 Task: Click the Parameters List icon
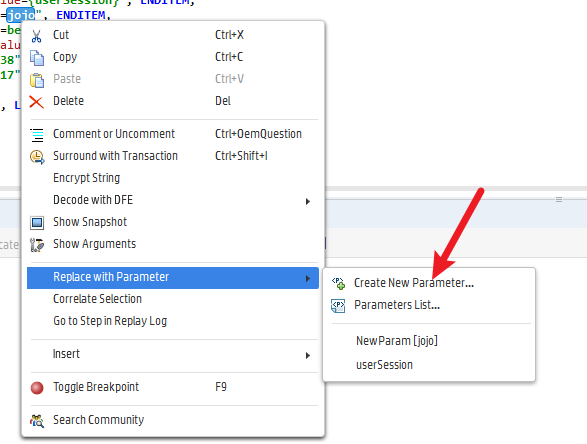coord(338,305)
